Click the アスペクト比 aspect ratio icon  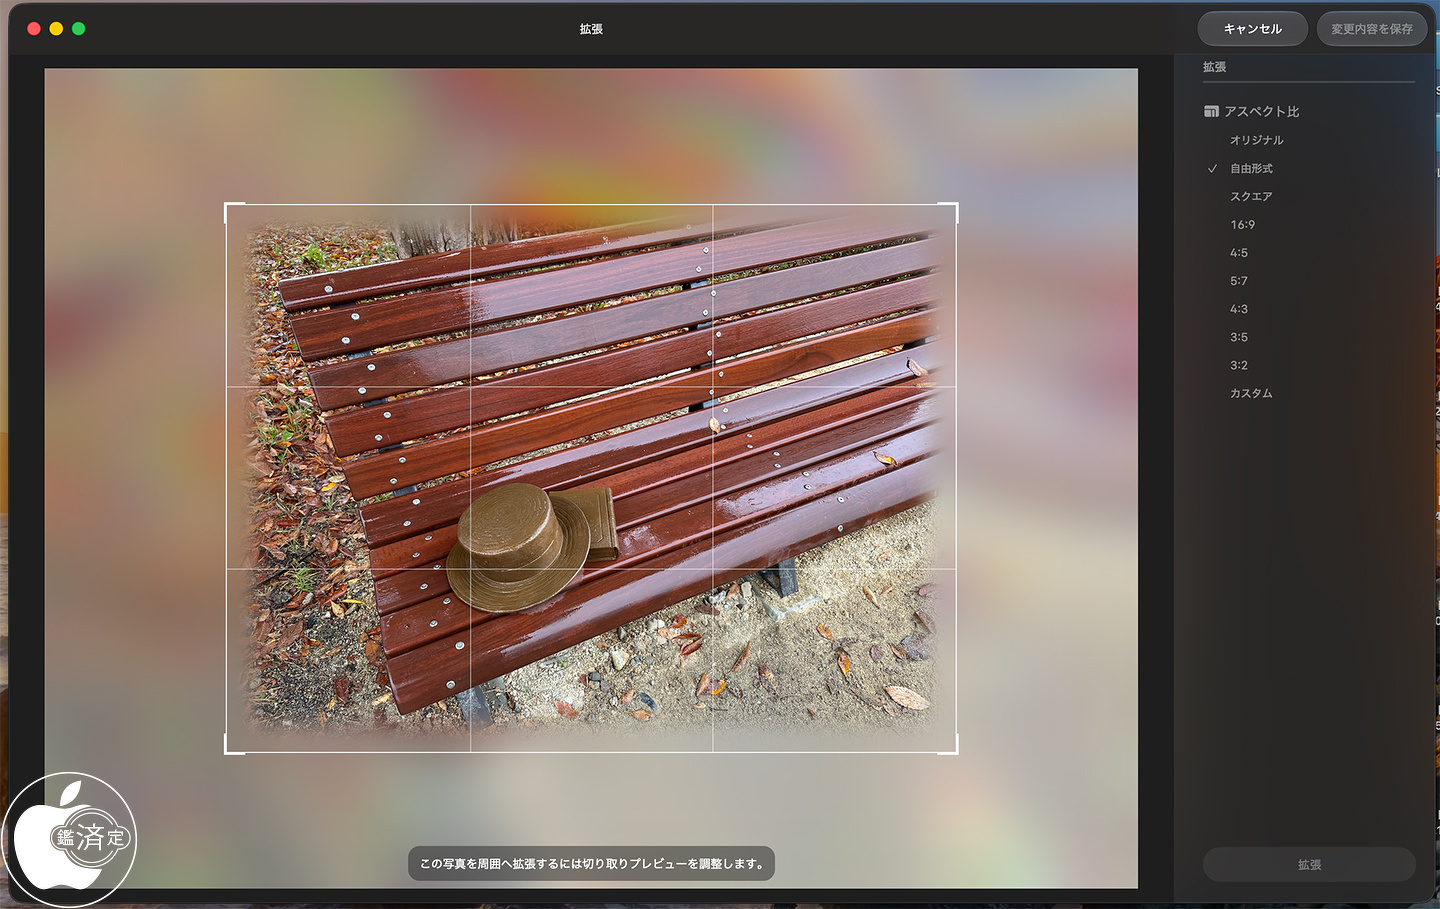point(1211,112)
